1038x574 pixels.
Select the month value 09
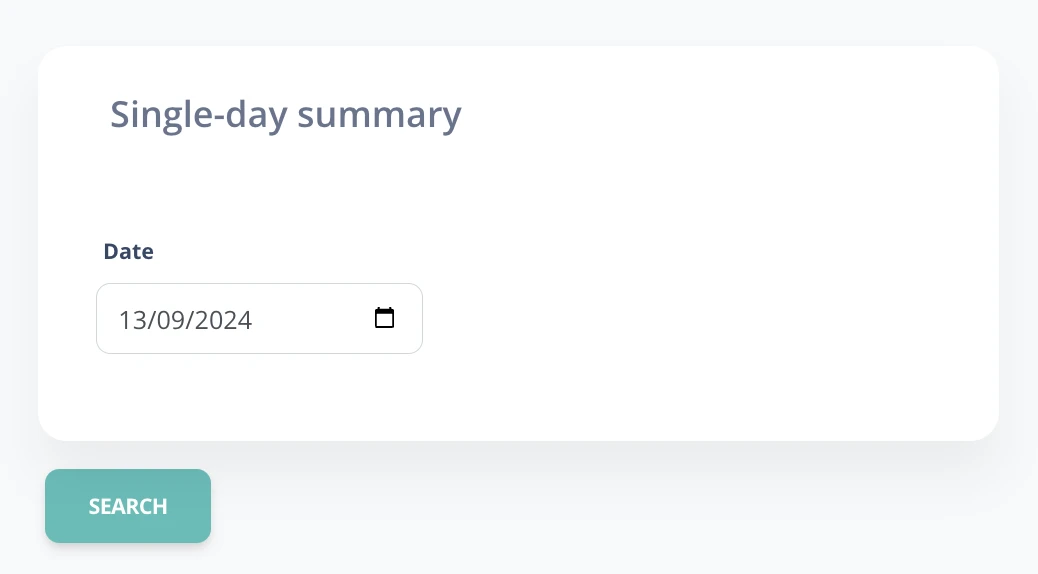click(171, 320)
